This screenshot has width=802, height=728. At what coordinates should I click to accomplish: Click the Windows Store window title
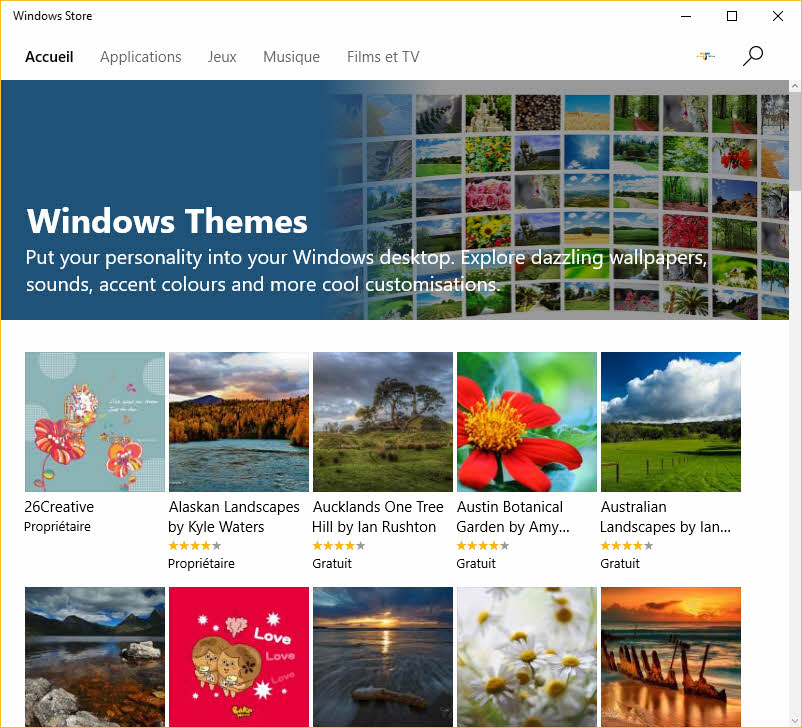53,16
